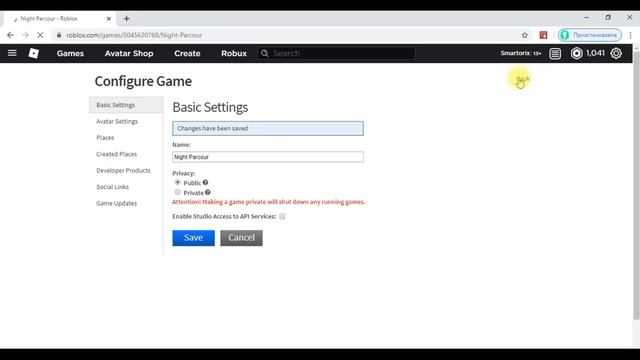Open the red browser extension icon
Viewport: 640px width, 360px height.
pos(543,35)
